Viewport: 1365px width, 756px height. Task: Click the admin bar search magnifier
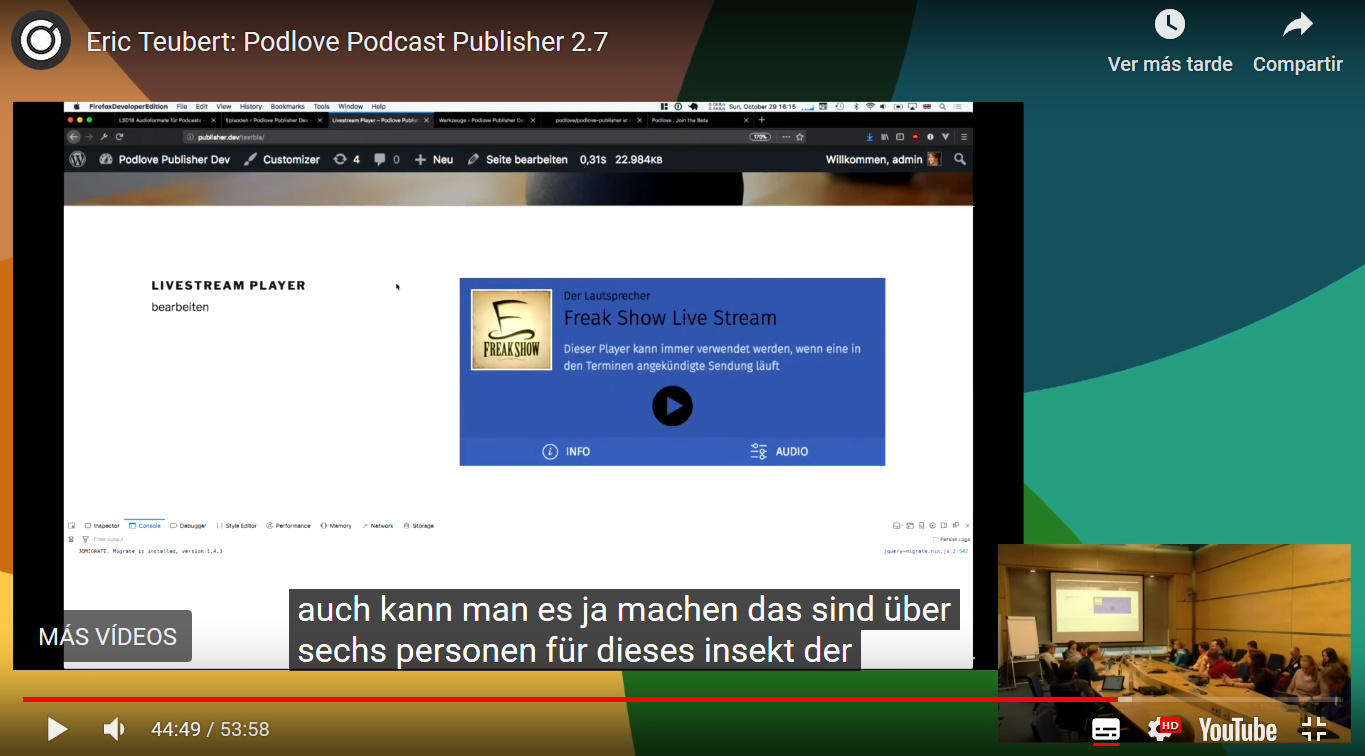tap(960, 159)
